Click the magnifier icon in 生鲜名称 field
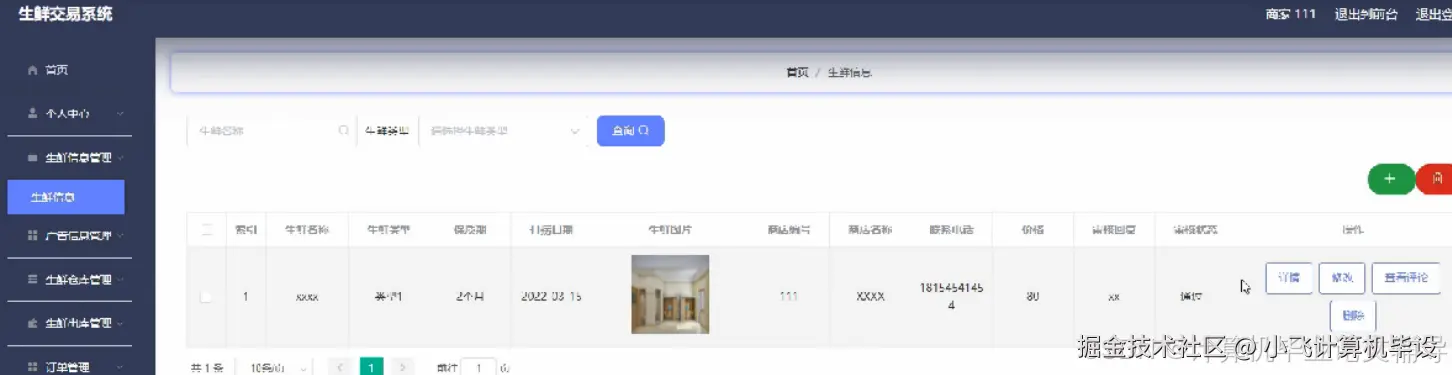 344,131
